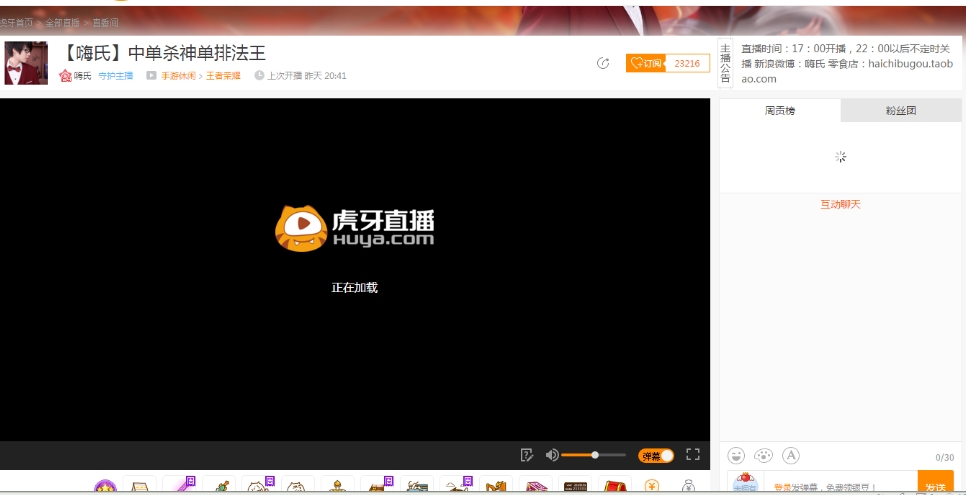Click the circular arrow icon beside 订阅
This screenshot has height=495, width=966.
(x=603, y=63)
